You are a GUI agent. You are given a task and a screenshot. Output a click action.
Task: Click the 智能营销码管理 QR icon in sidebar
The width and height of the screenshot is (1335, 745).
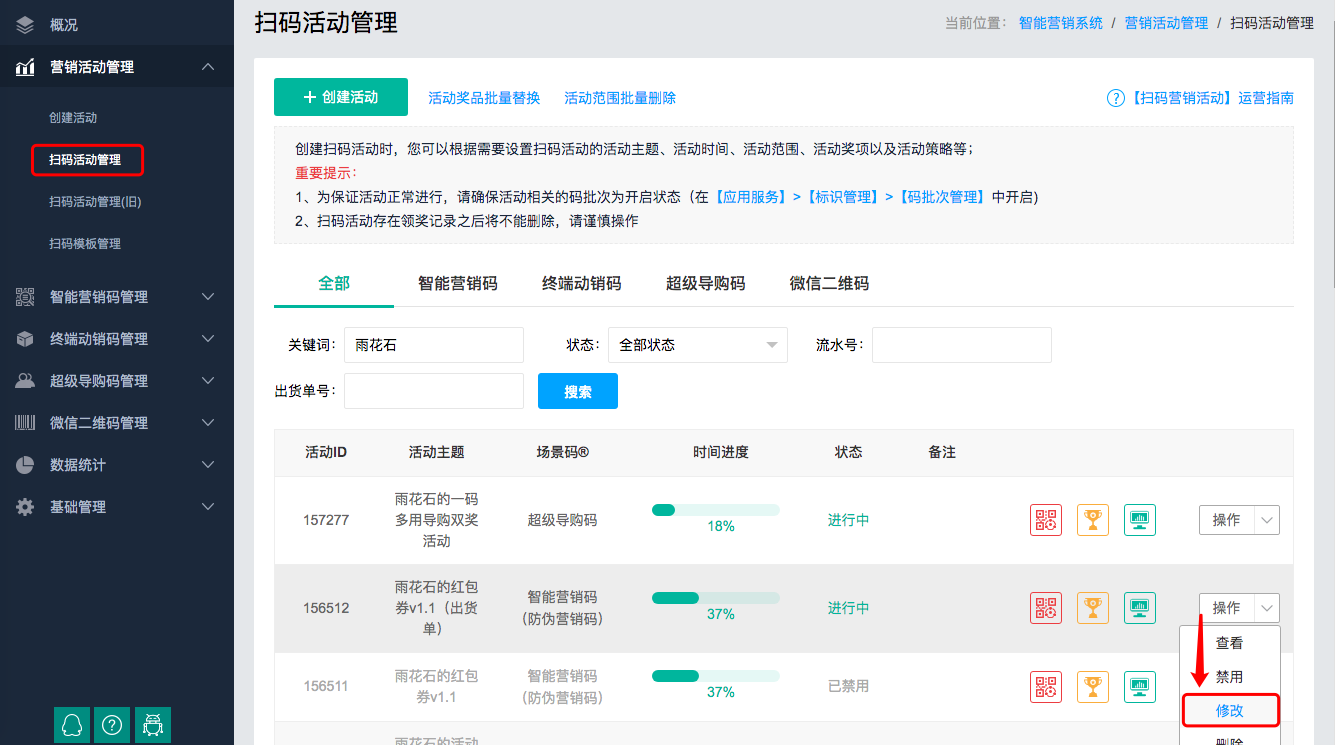(25, 297)
